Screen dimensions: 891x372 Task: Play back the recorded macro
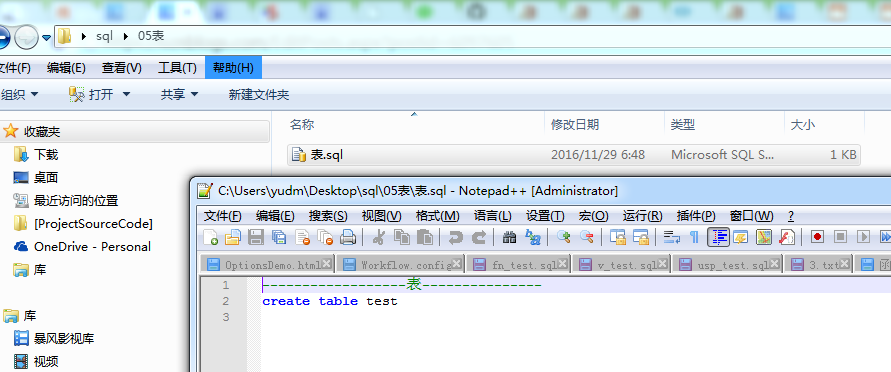863,237
